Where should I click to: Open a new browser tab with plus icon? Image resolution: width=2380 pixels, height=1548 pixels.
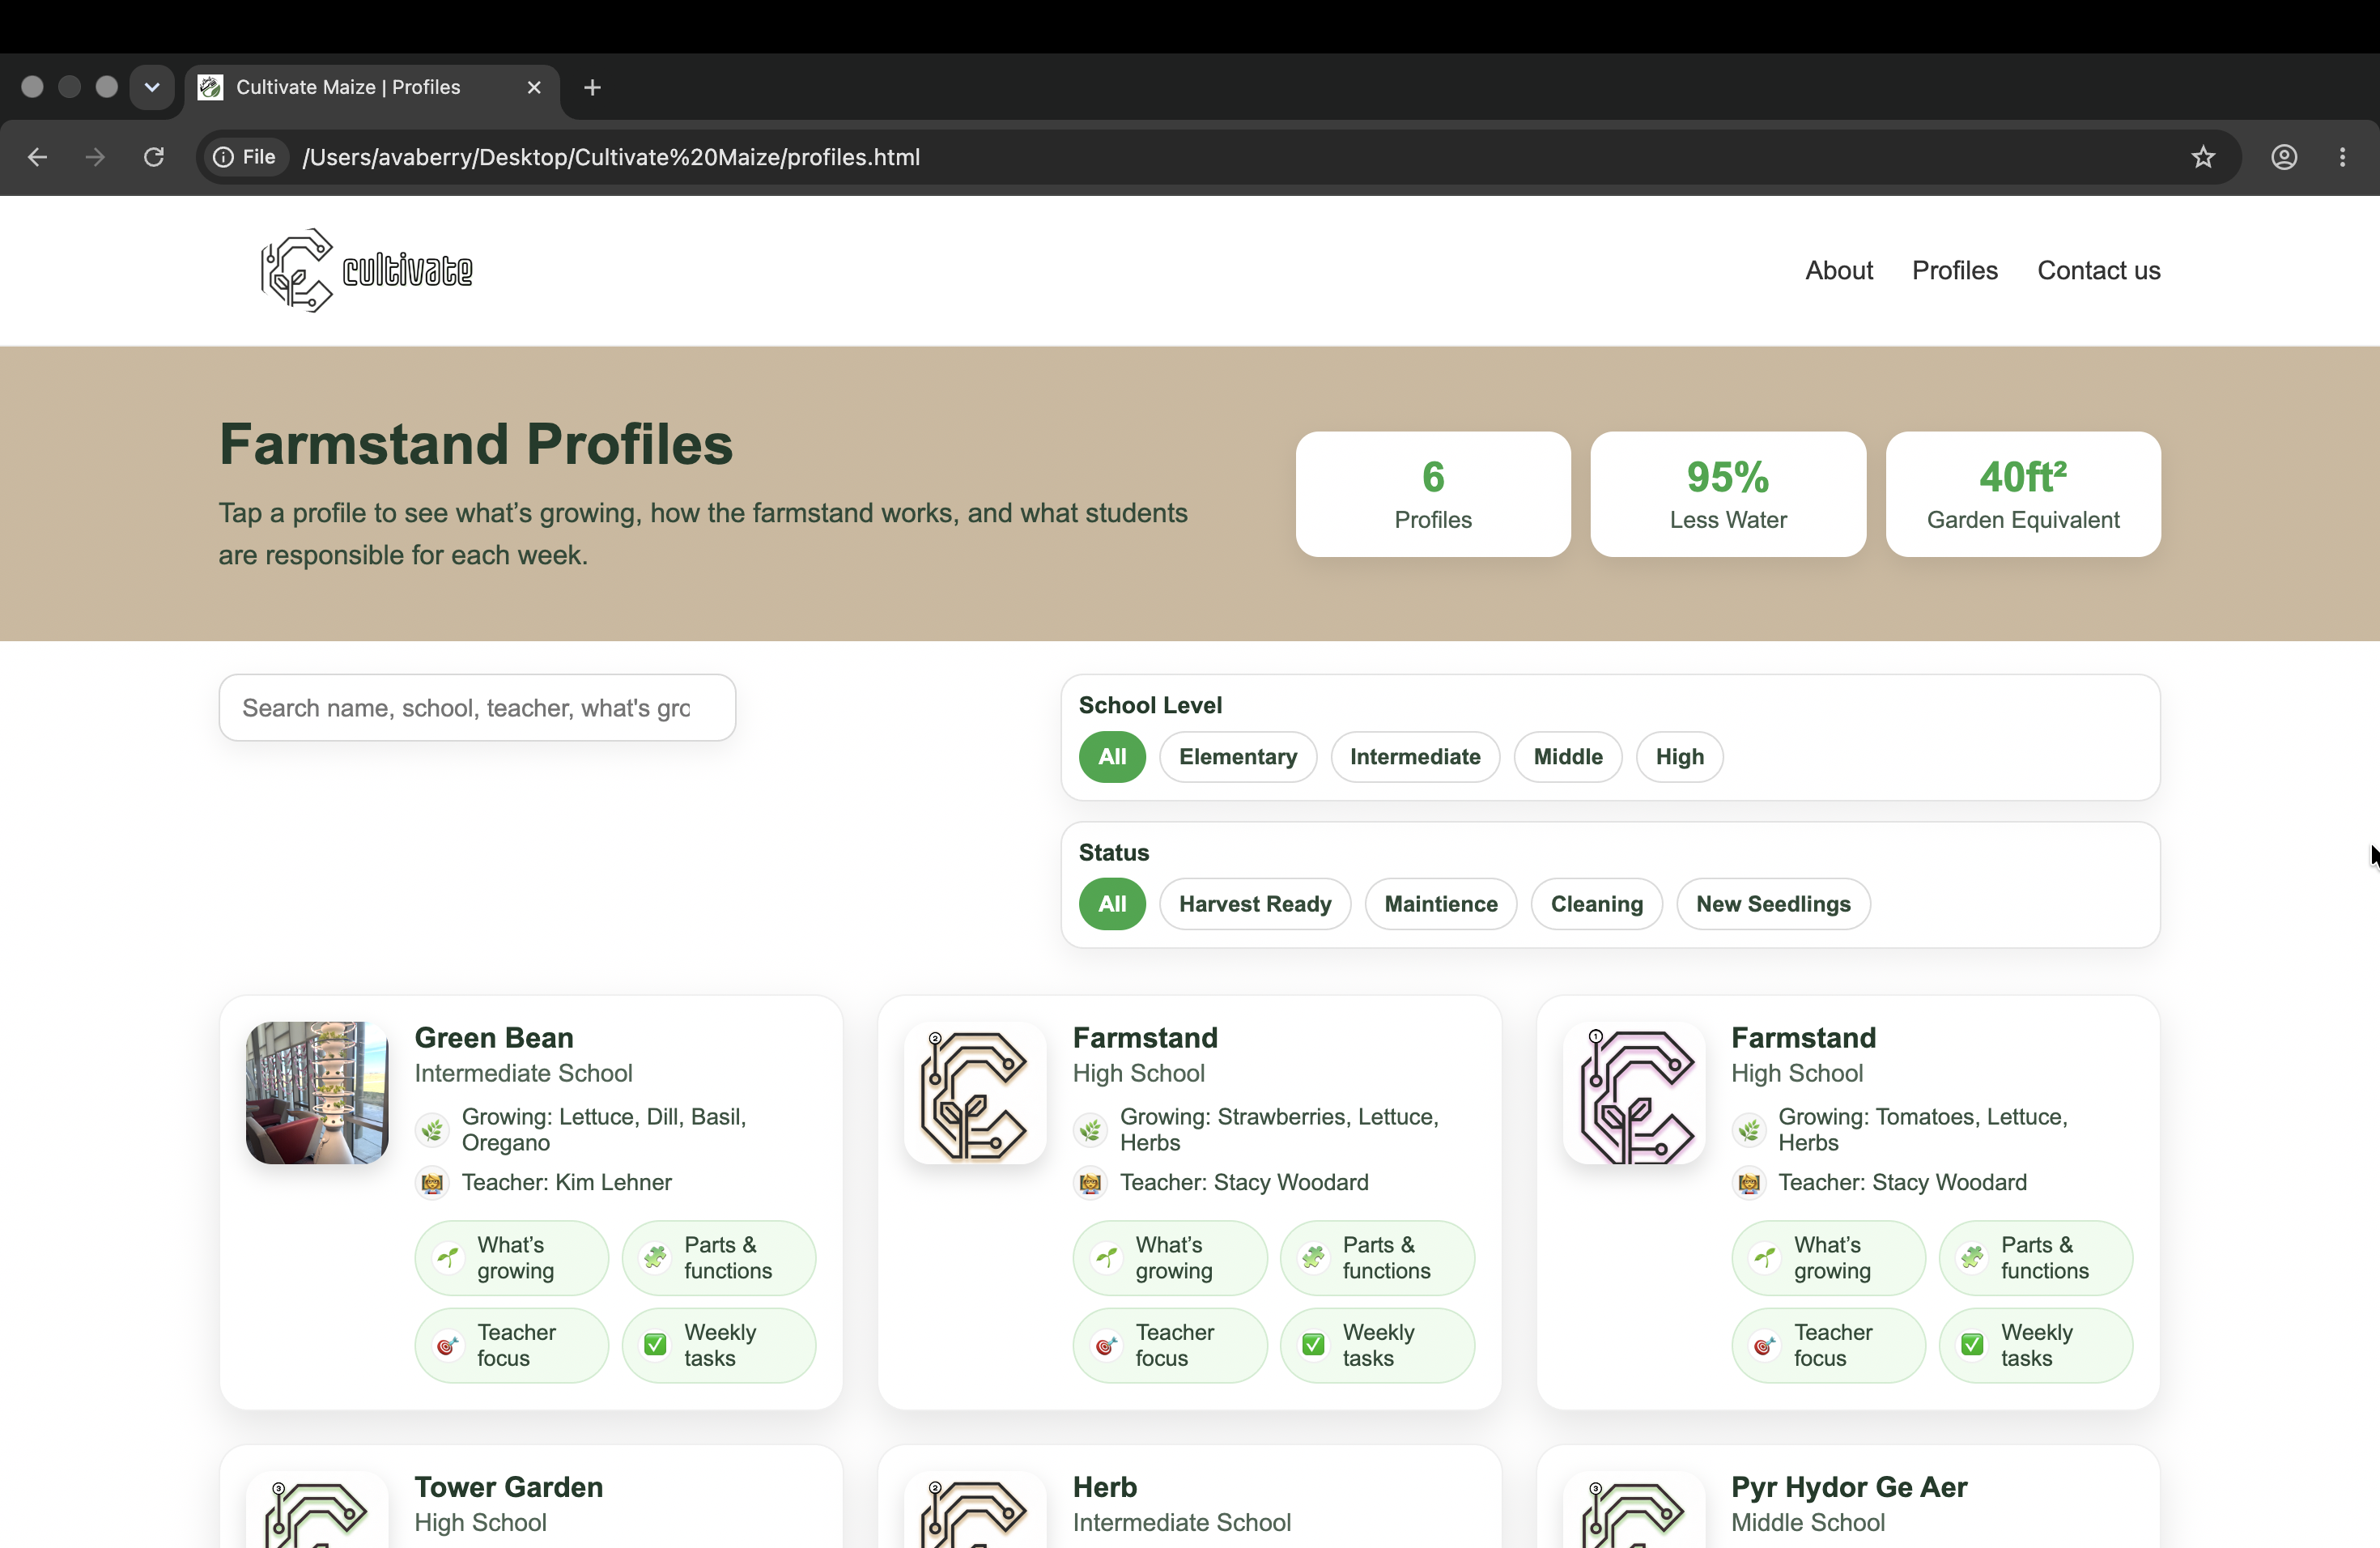click(592, 87)
